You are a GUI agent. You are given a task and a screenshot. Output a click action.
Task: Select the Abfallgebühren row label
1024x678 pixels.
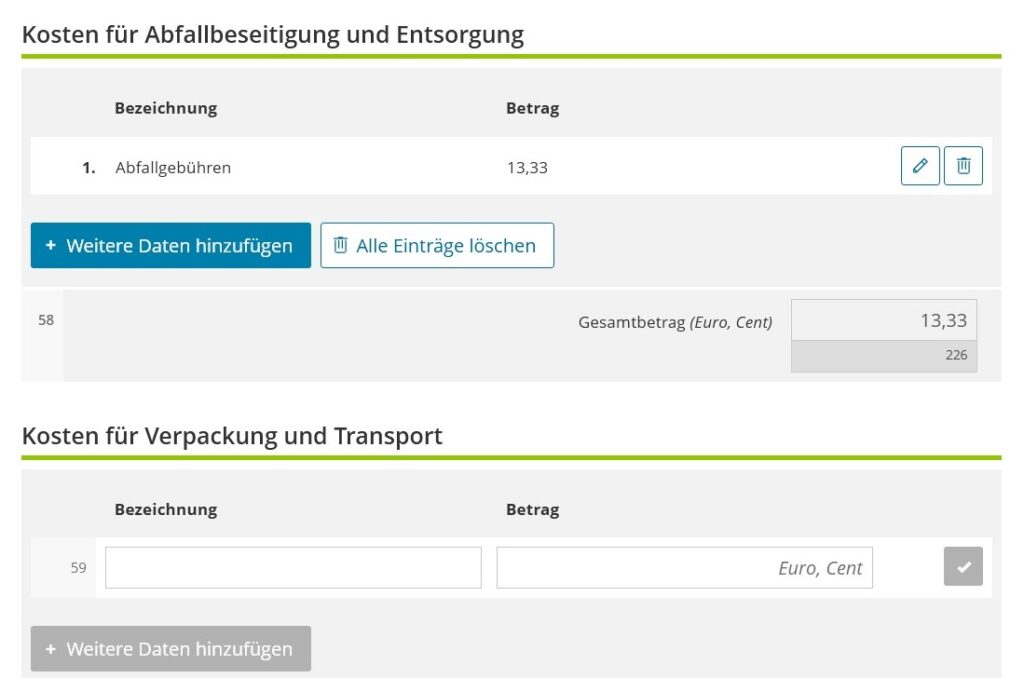click(173, 167)
